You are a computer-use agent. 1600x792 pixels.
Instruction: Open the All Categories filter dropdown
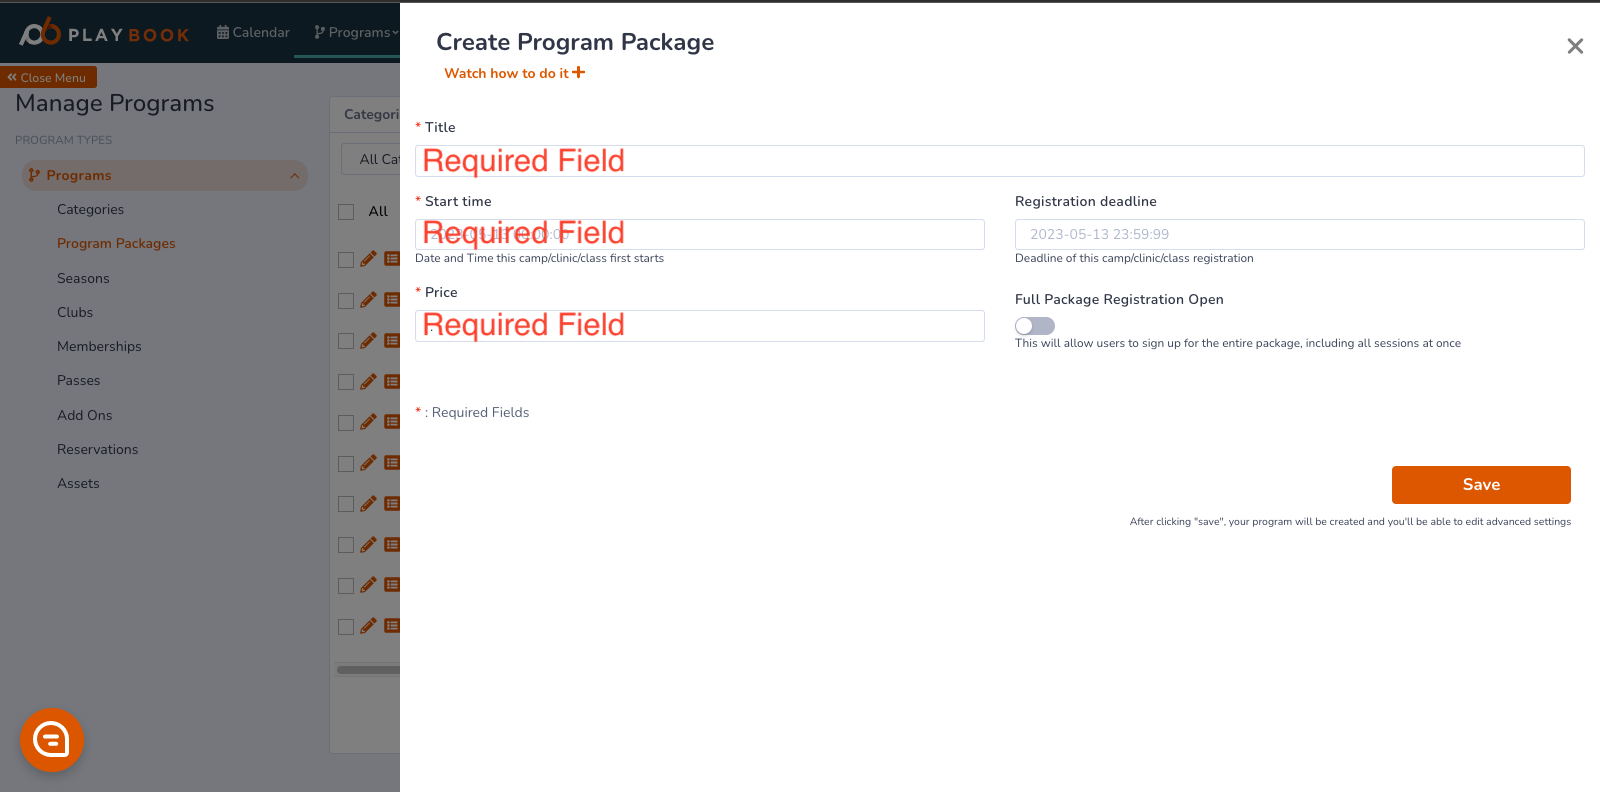coord(371,159)
